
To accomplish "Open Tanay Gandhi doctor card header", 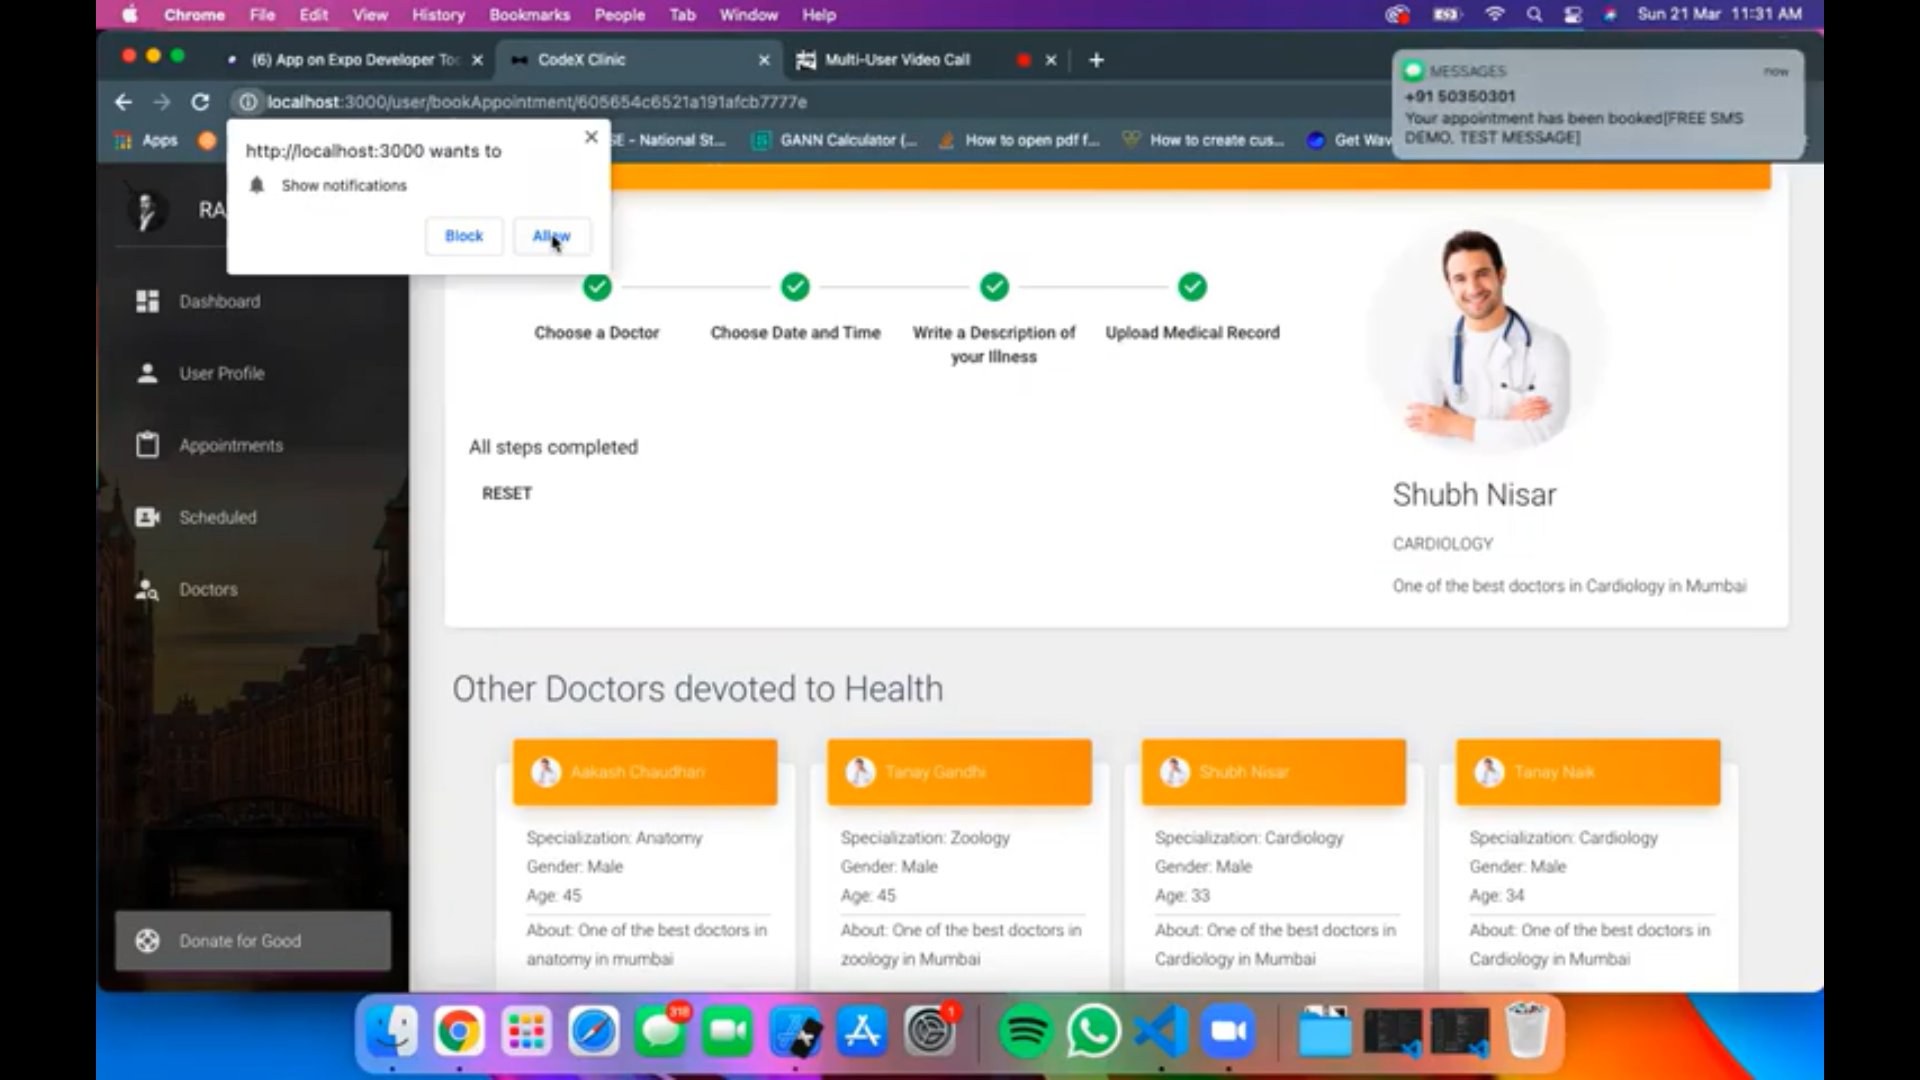I will tap(959, 772).
